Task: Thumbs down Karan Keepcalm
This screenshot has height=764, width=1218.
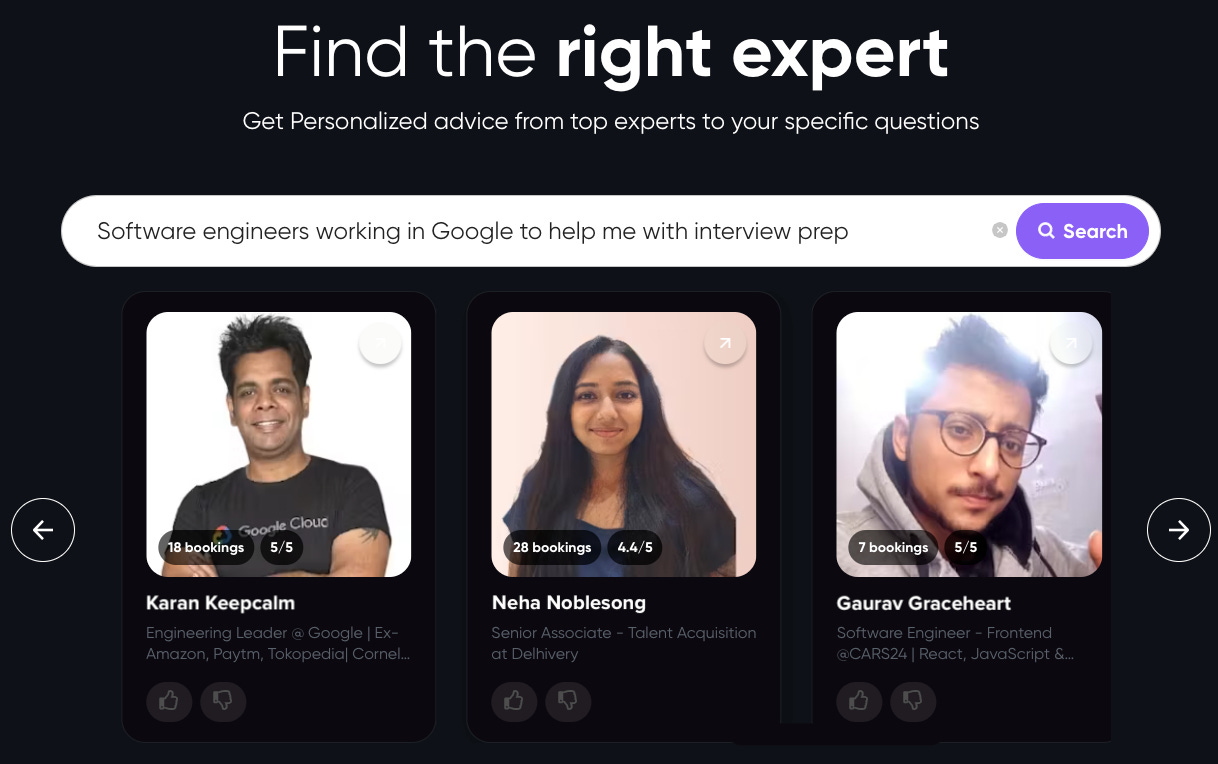Action: point(223,701)
